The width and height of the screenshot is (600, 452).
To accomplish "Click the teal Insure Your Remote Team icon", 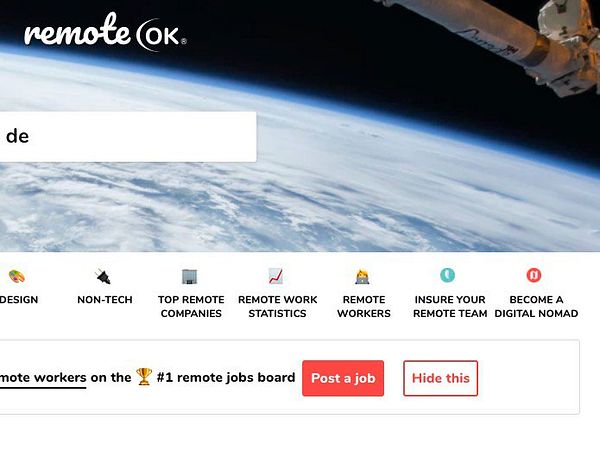I will pyautogui.click(x=448, y=275).
